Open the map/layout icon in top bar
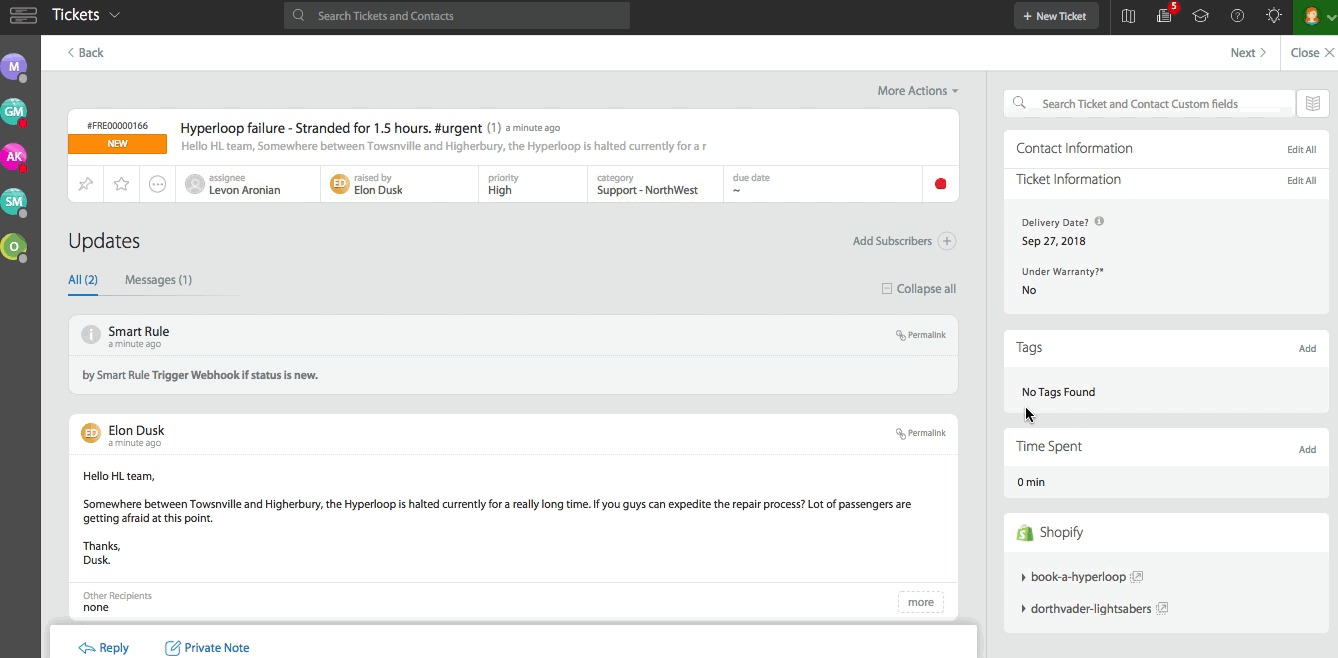Viewport: 1338px width, 658px height. coord(1128,16)
